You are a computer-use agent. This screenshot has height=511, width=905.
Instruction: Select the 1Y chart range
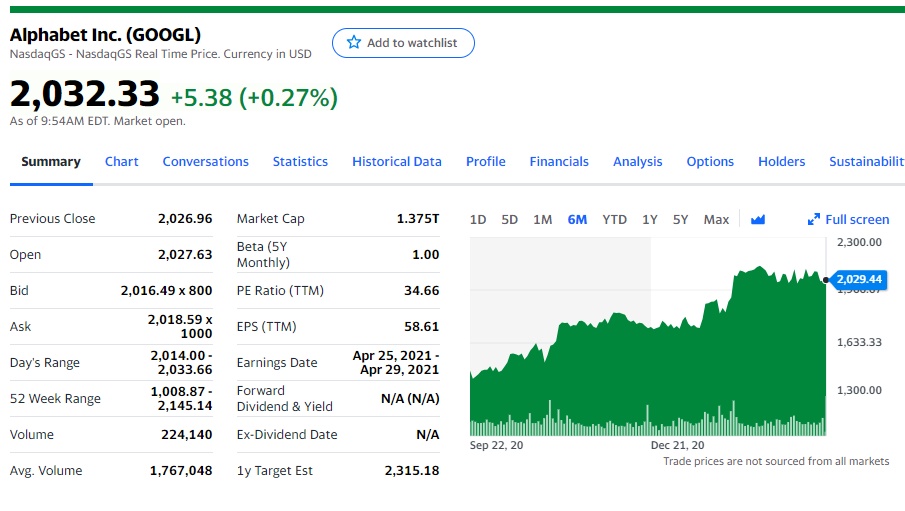(x=650, y=219)
